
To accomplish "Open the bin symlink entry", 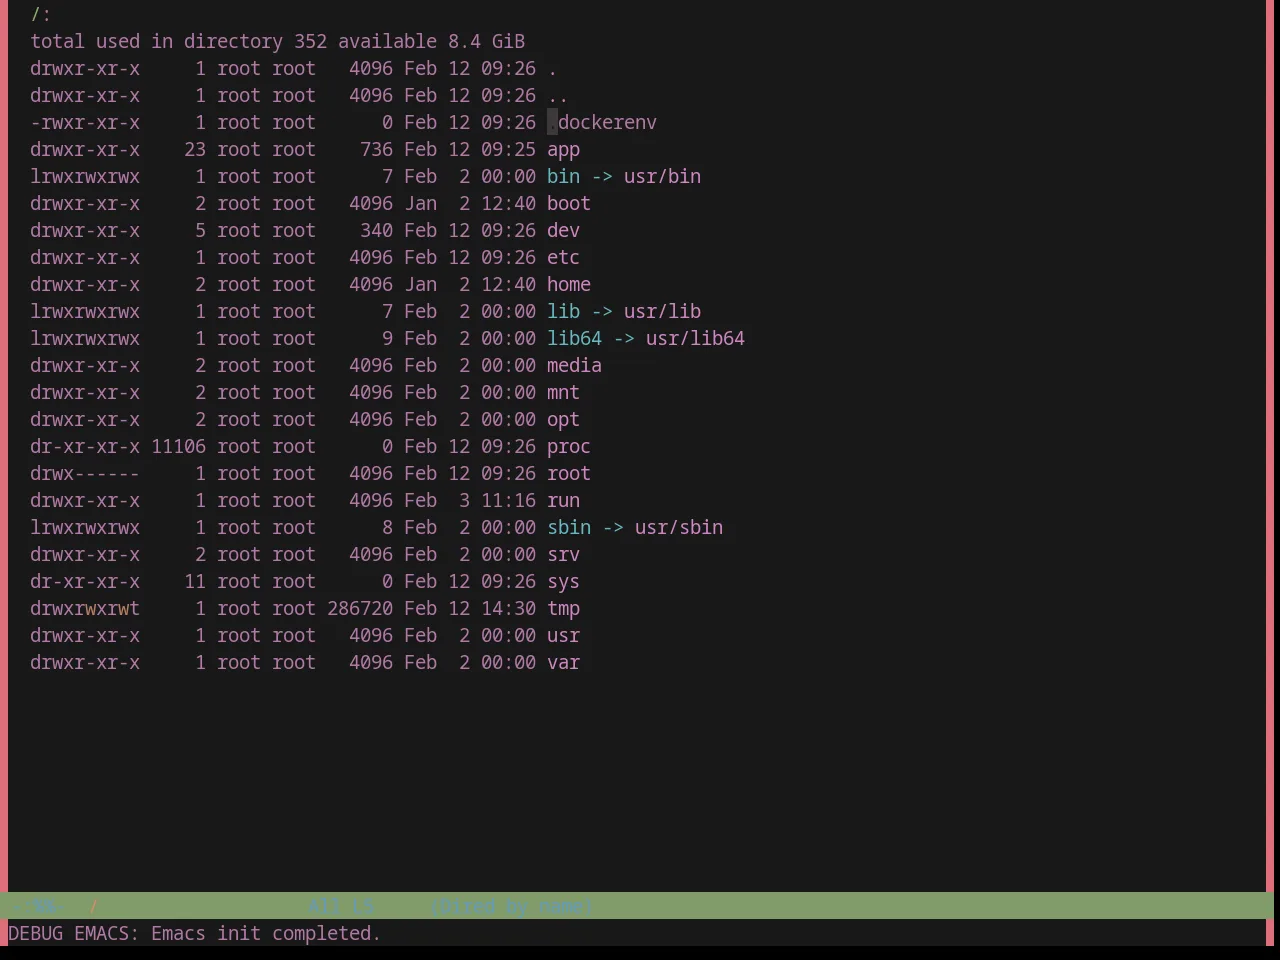I will point(563,176).
